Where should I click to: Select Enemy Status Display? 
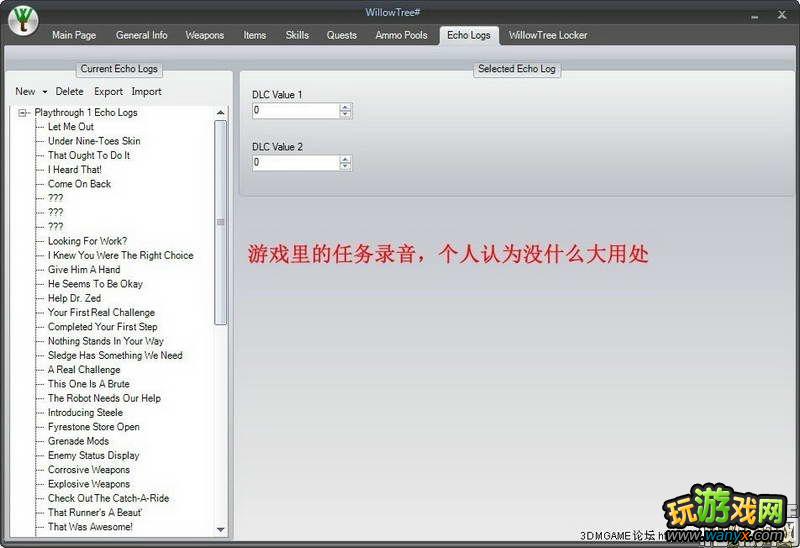tap(93, 455)
